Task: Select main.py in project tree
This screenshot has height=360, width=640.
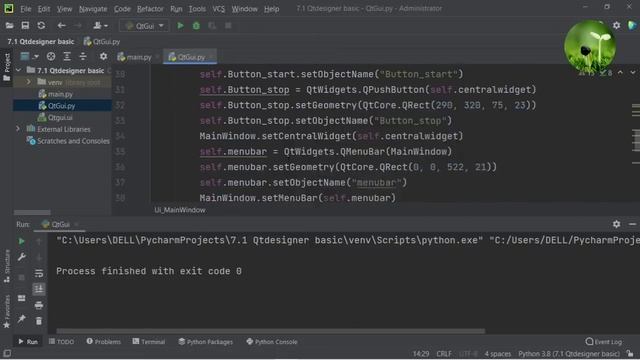Action: pos(55,94)
